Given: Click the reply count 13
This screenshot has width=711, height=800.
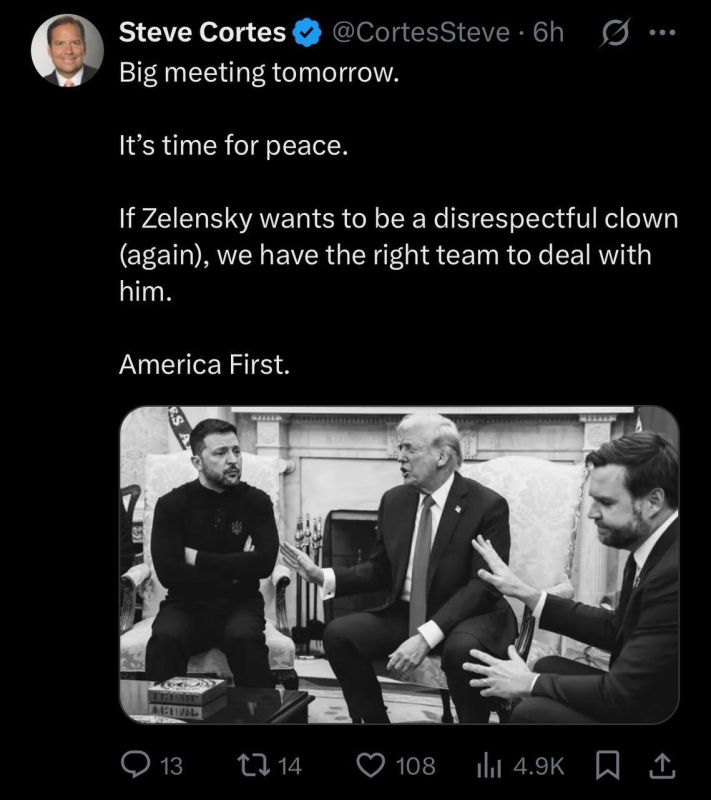Looking at the screenshot, I should tap(171, 766).
